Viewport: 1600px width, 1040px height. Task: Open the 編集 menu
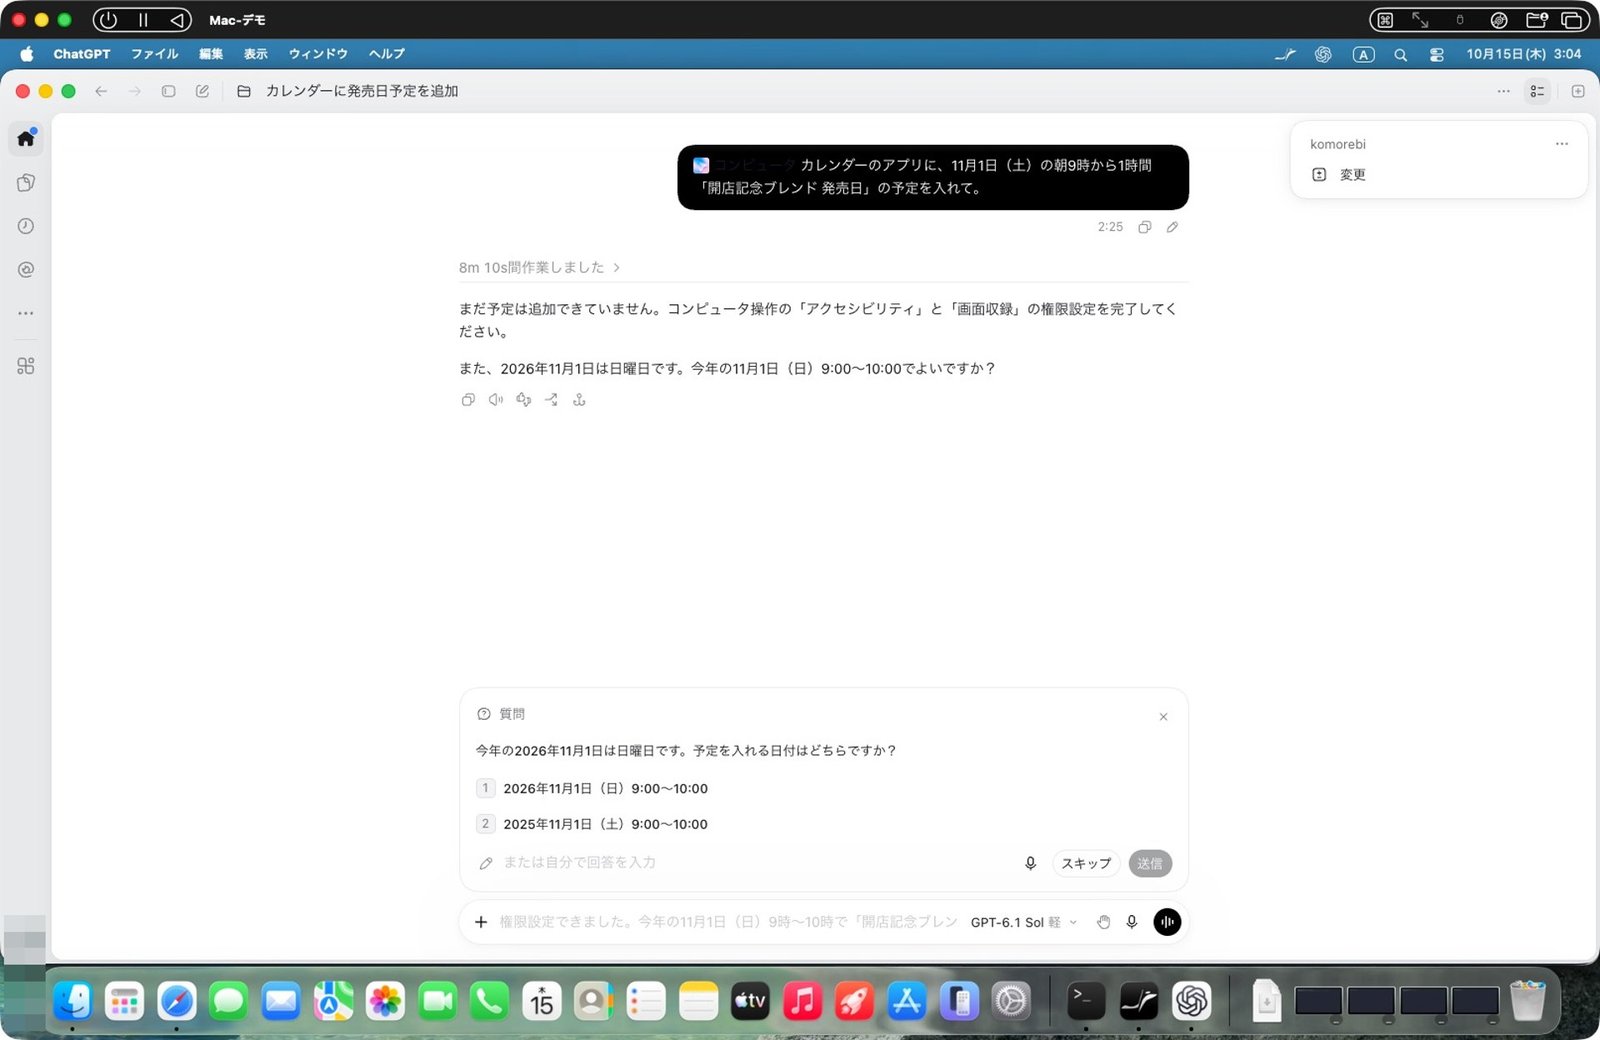coord(211,54)
